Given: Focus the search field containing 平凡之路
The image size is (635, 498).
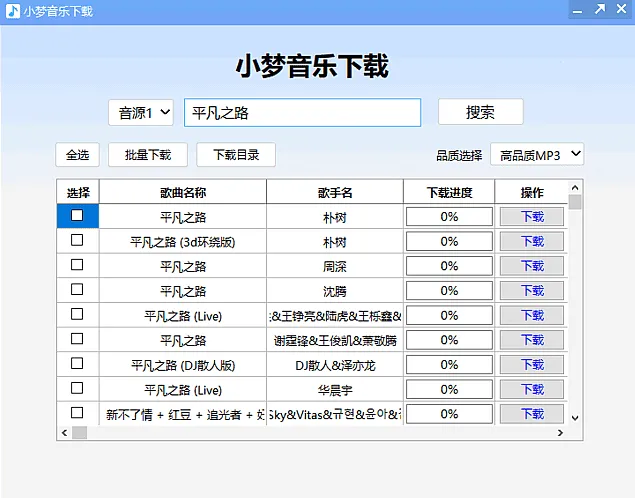Looking at the screenshot, I should click(x=303, y=113).
